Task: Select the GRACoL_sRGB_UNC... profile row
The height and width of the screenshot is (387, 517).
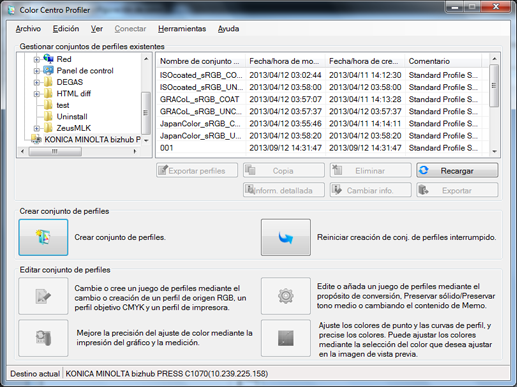Action: click(x=322, y=111)
